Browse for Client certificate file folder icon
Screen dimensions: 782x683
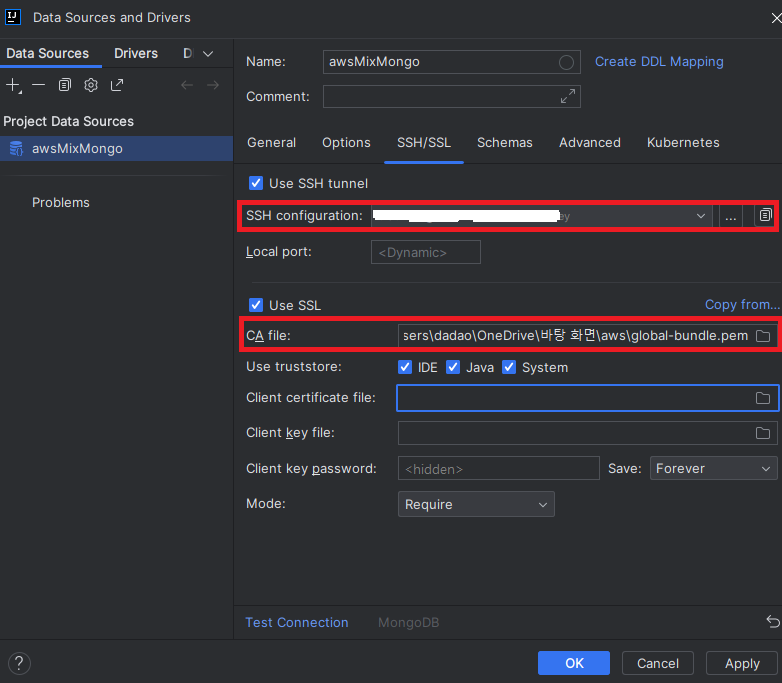[x=763, y=398]
